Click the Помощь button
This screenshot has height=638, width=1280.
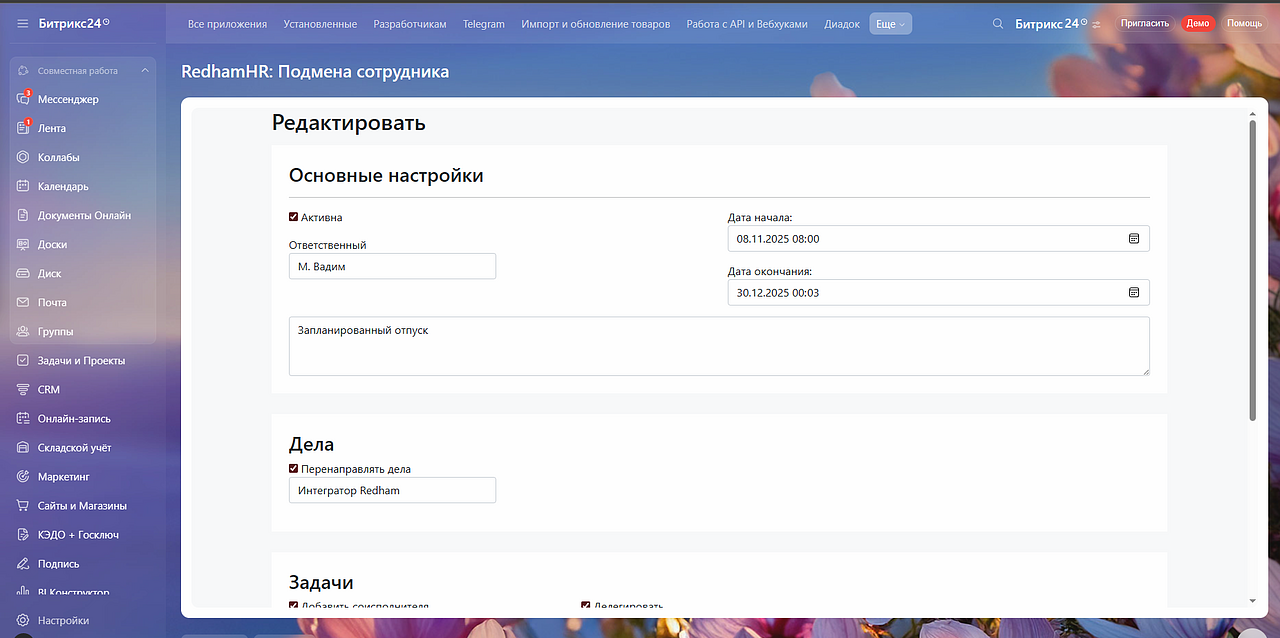click(x=1244, y=23)
